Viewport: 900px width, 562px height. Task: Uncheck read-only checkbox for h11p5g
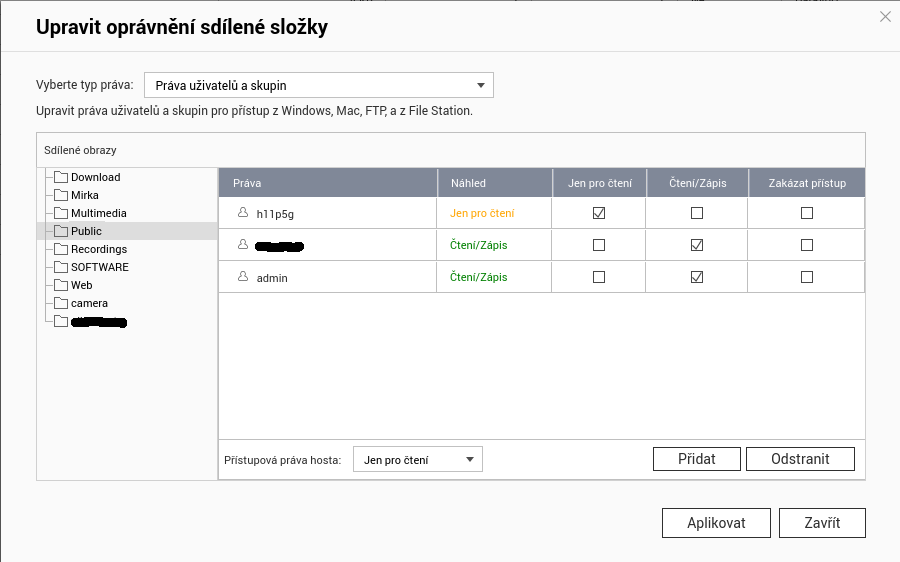point(599,213)
